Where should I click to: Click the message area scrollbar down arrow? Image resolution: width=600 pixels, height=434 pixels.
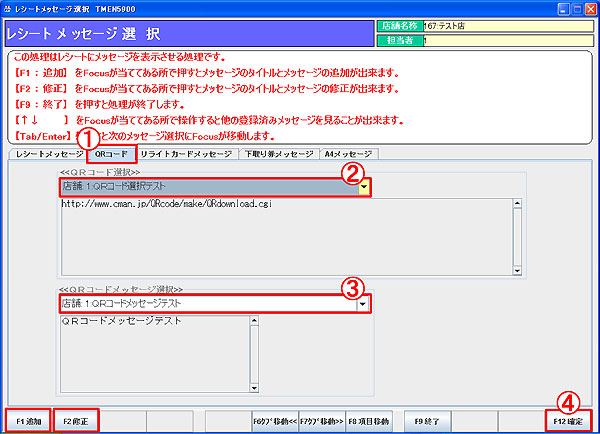(x=254, y=388)
